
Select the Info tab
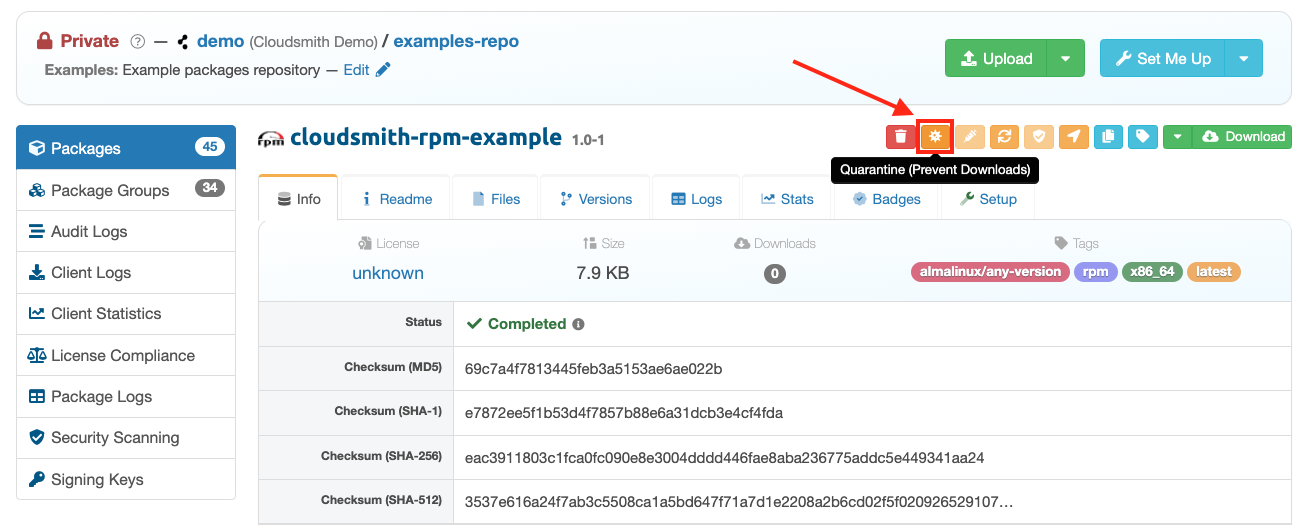pos(298,198)
